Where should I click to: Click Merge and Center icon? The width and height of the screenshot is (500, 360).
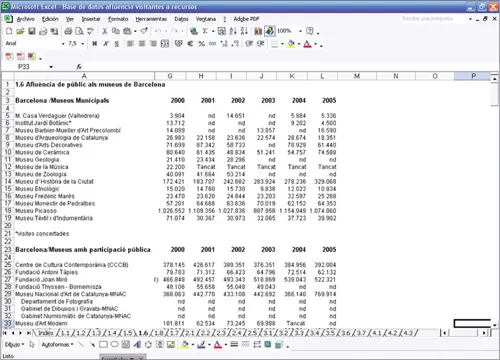tap(165, 44)
